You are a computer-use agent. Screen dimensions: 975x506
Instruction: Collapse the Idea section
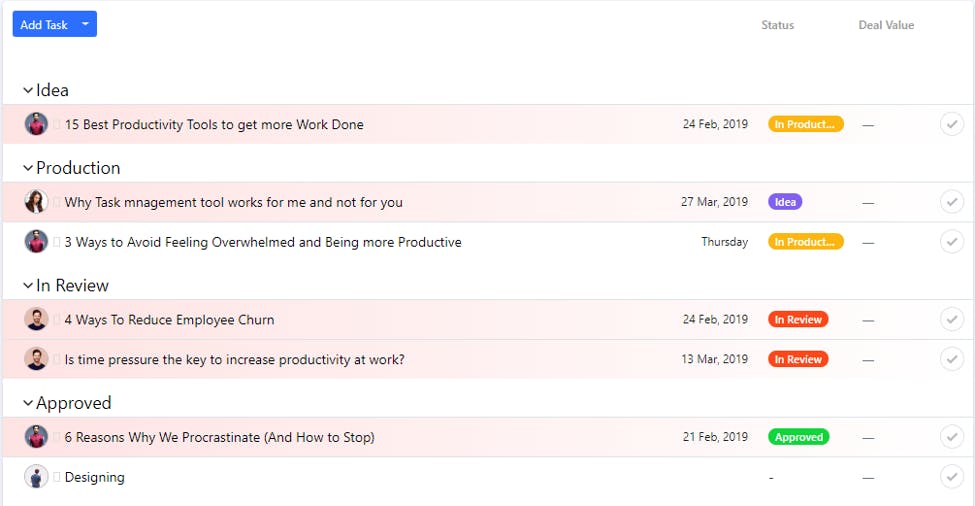point(28,91)
